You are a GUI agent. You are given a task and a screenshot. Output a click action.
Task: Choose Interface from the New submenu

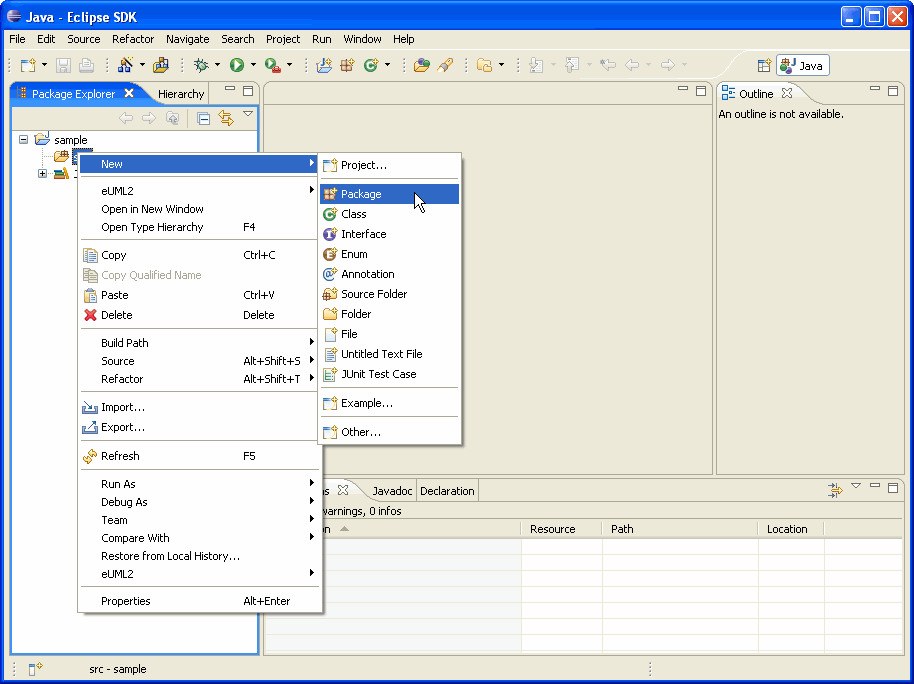coord(389,234)
